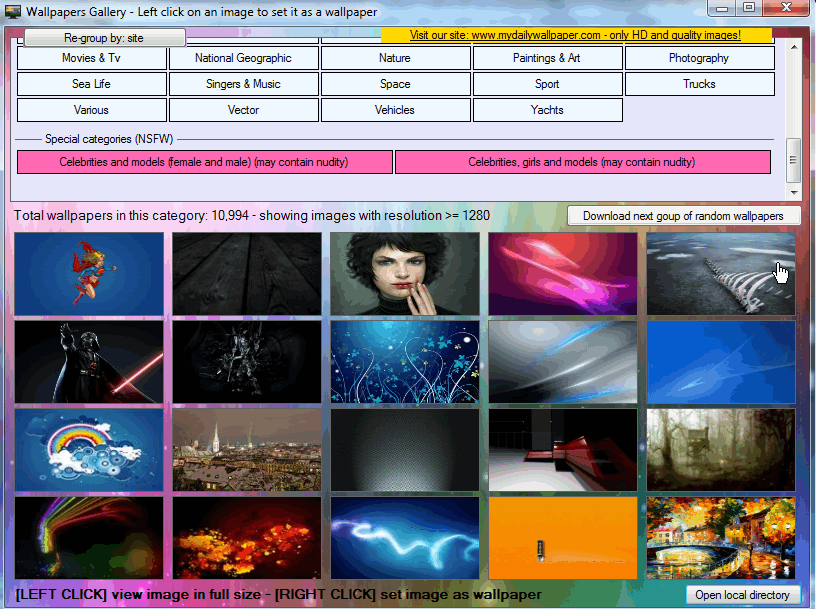Image resolution: width=816 pixels, height=609 pixels.
Task: Open the Yachts category
Action: coord(547,110)
